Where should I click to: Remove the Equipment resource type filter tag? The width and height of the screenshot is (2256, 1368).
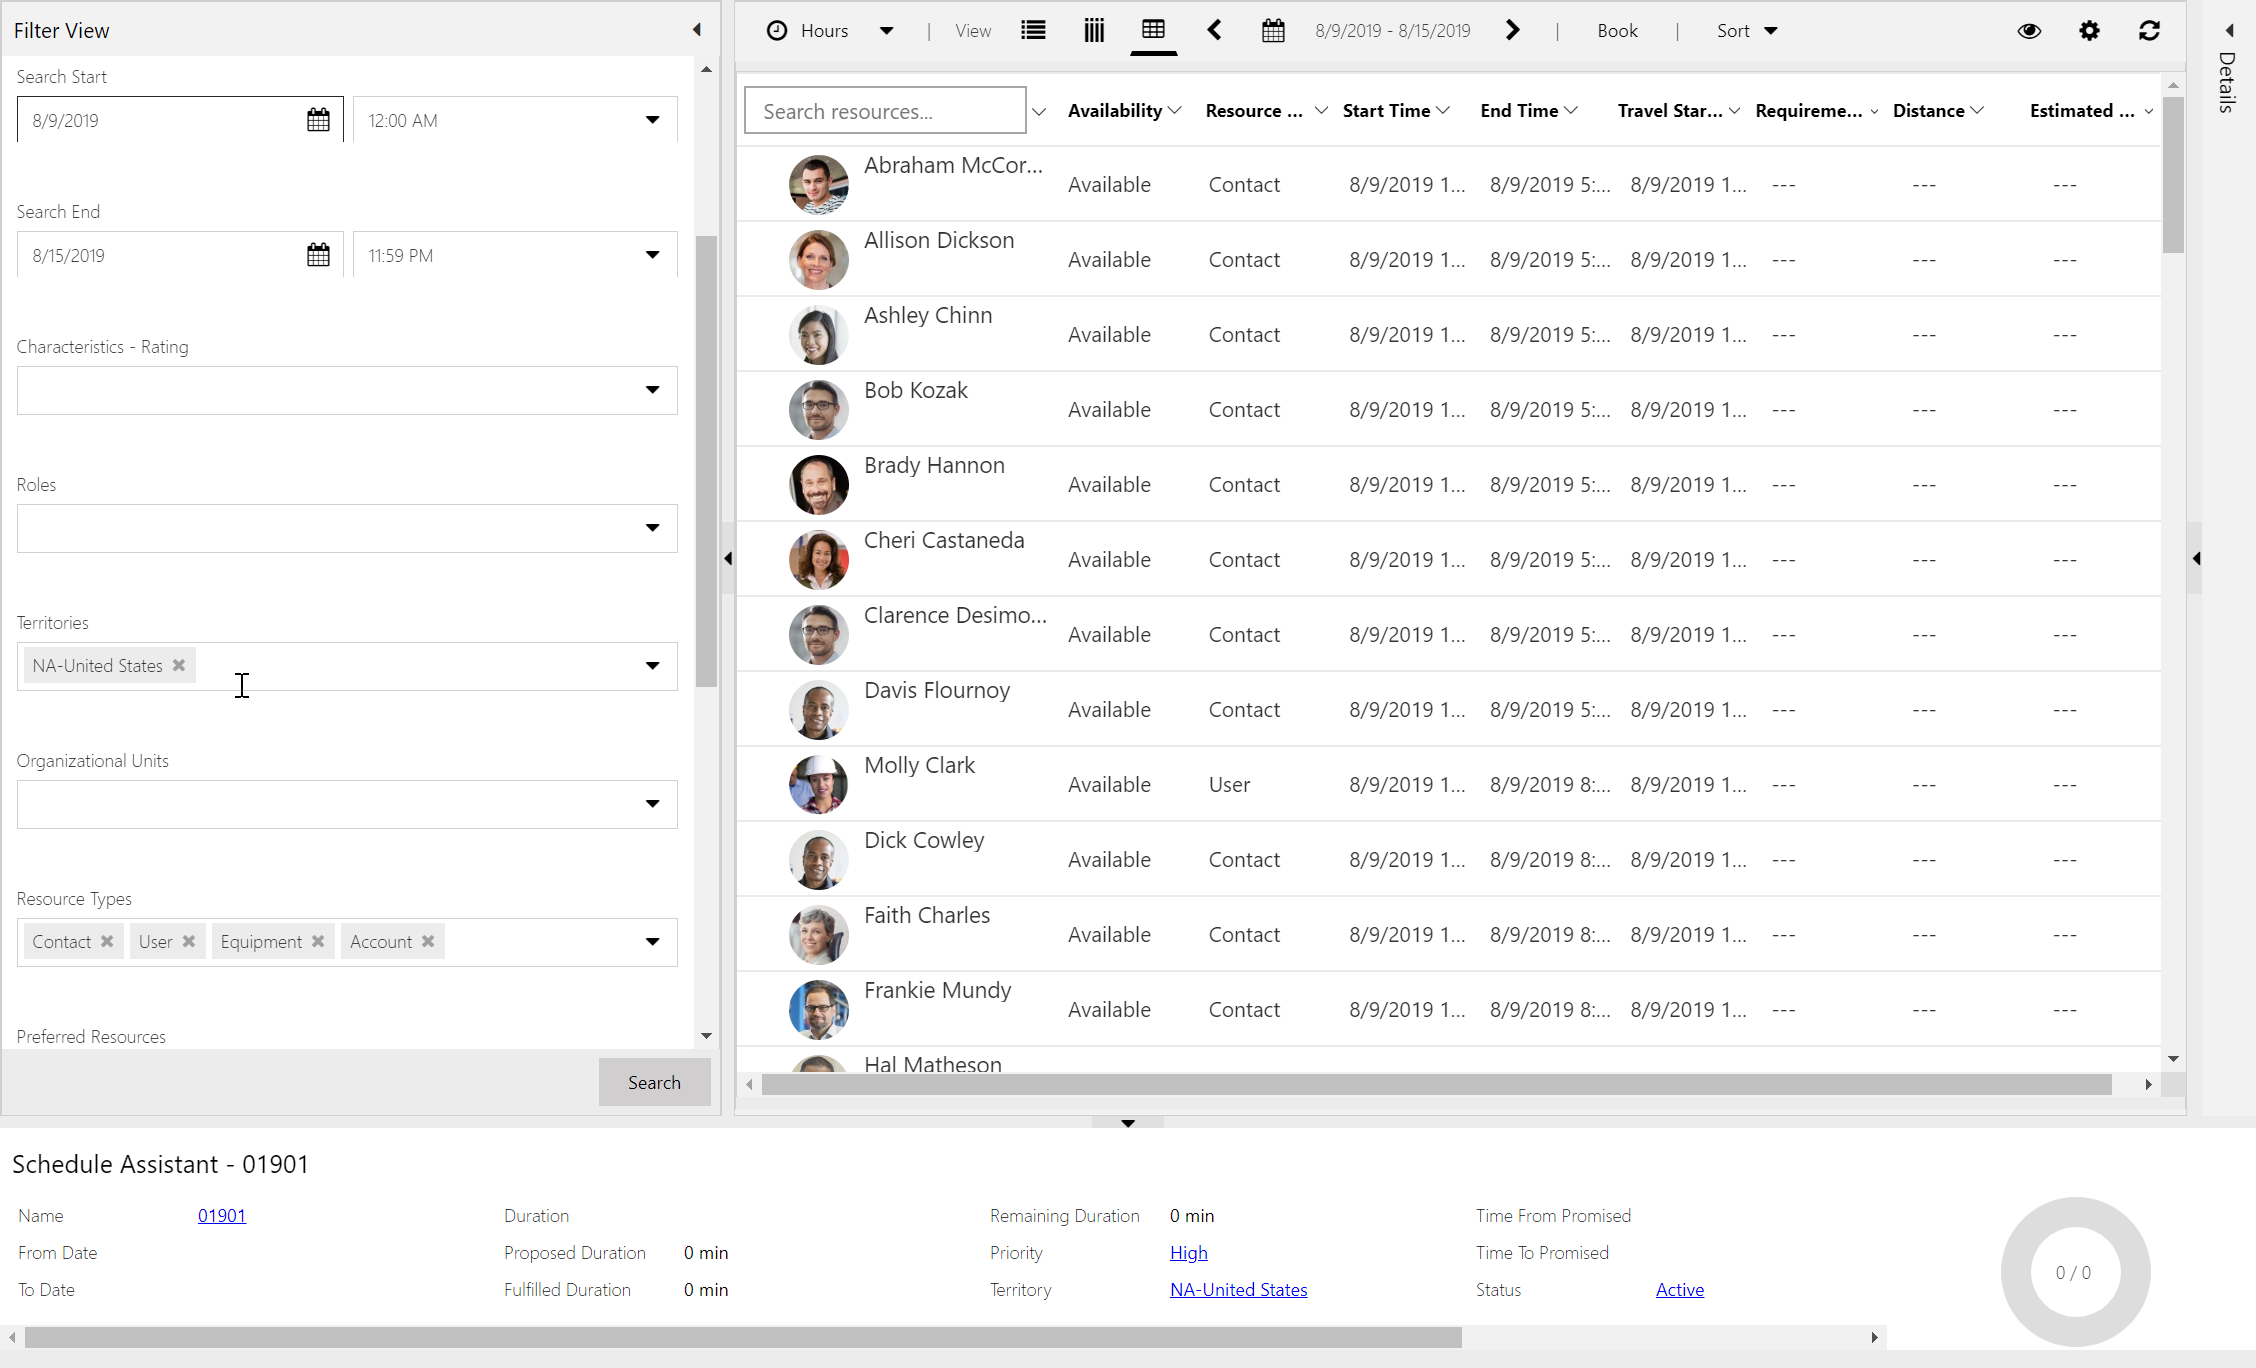(321, 941)
